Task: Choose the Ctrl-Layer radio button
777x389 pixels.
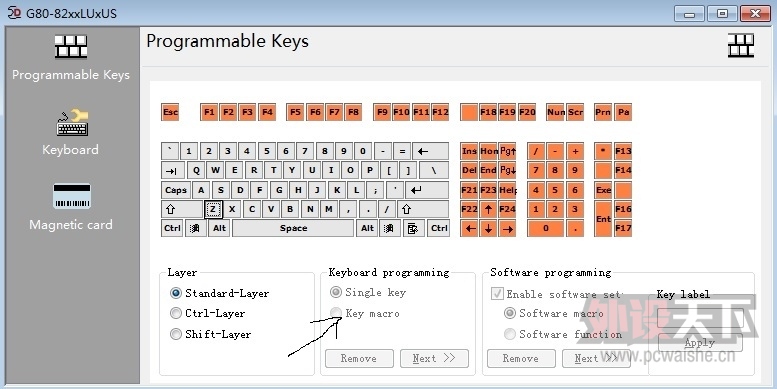Action: point(176,313)
